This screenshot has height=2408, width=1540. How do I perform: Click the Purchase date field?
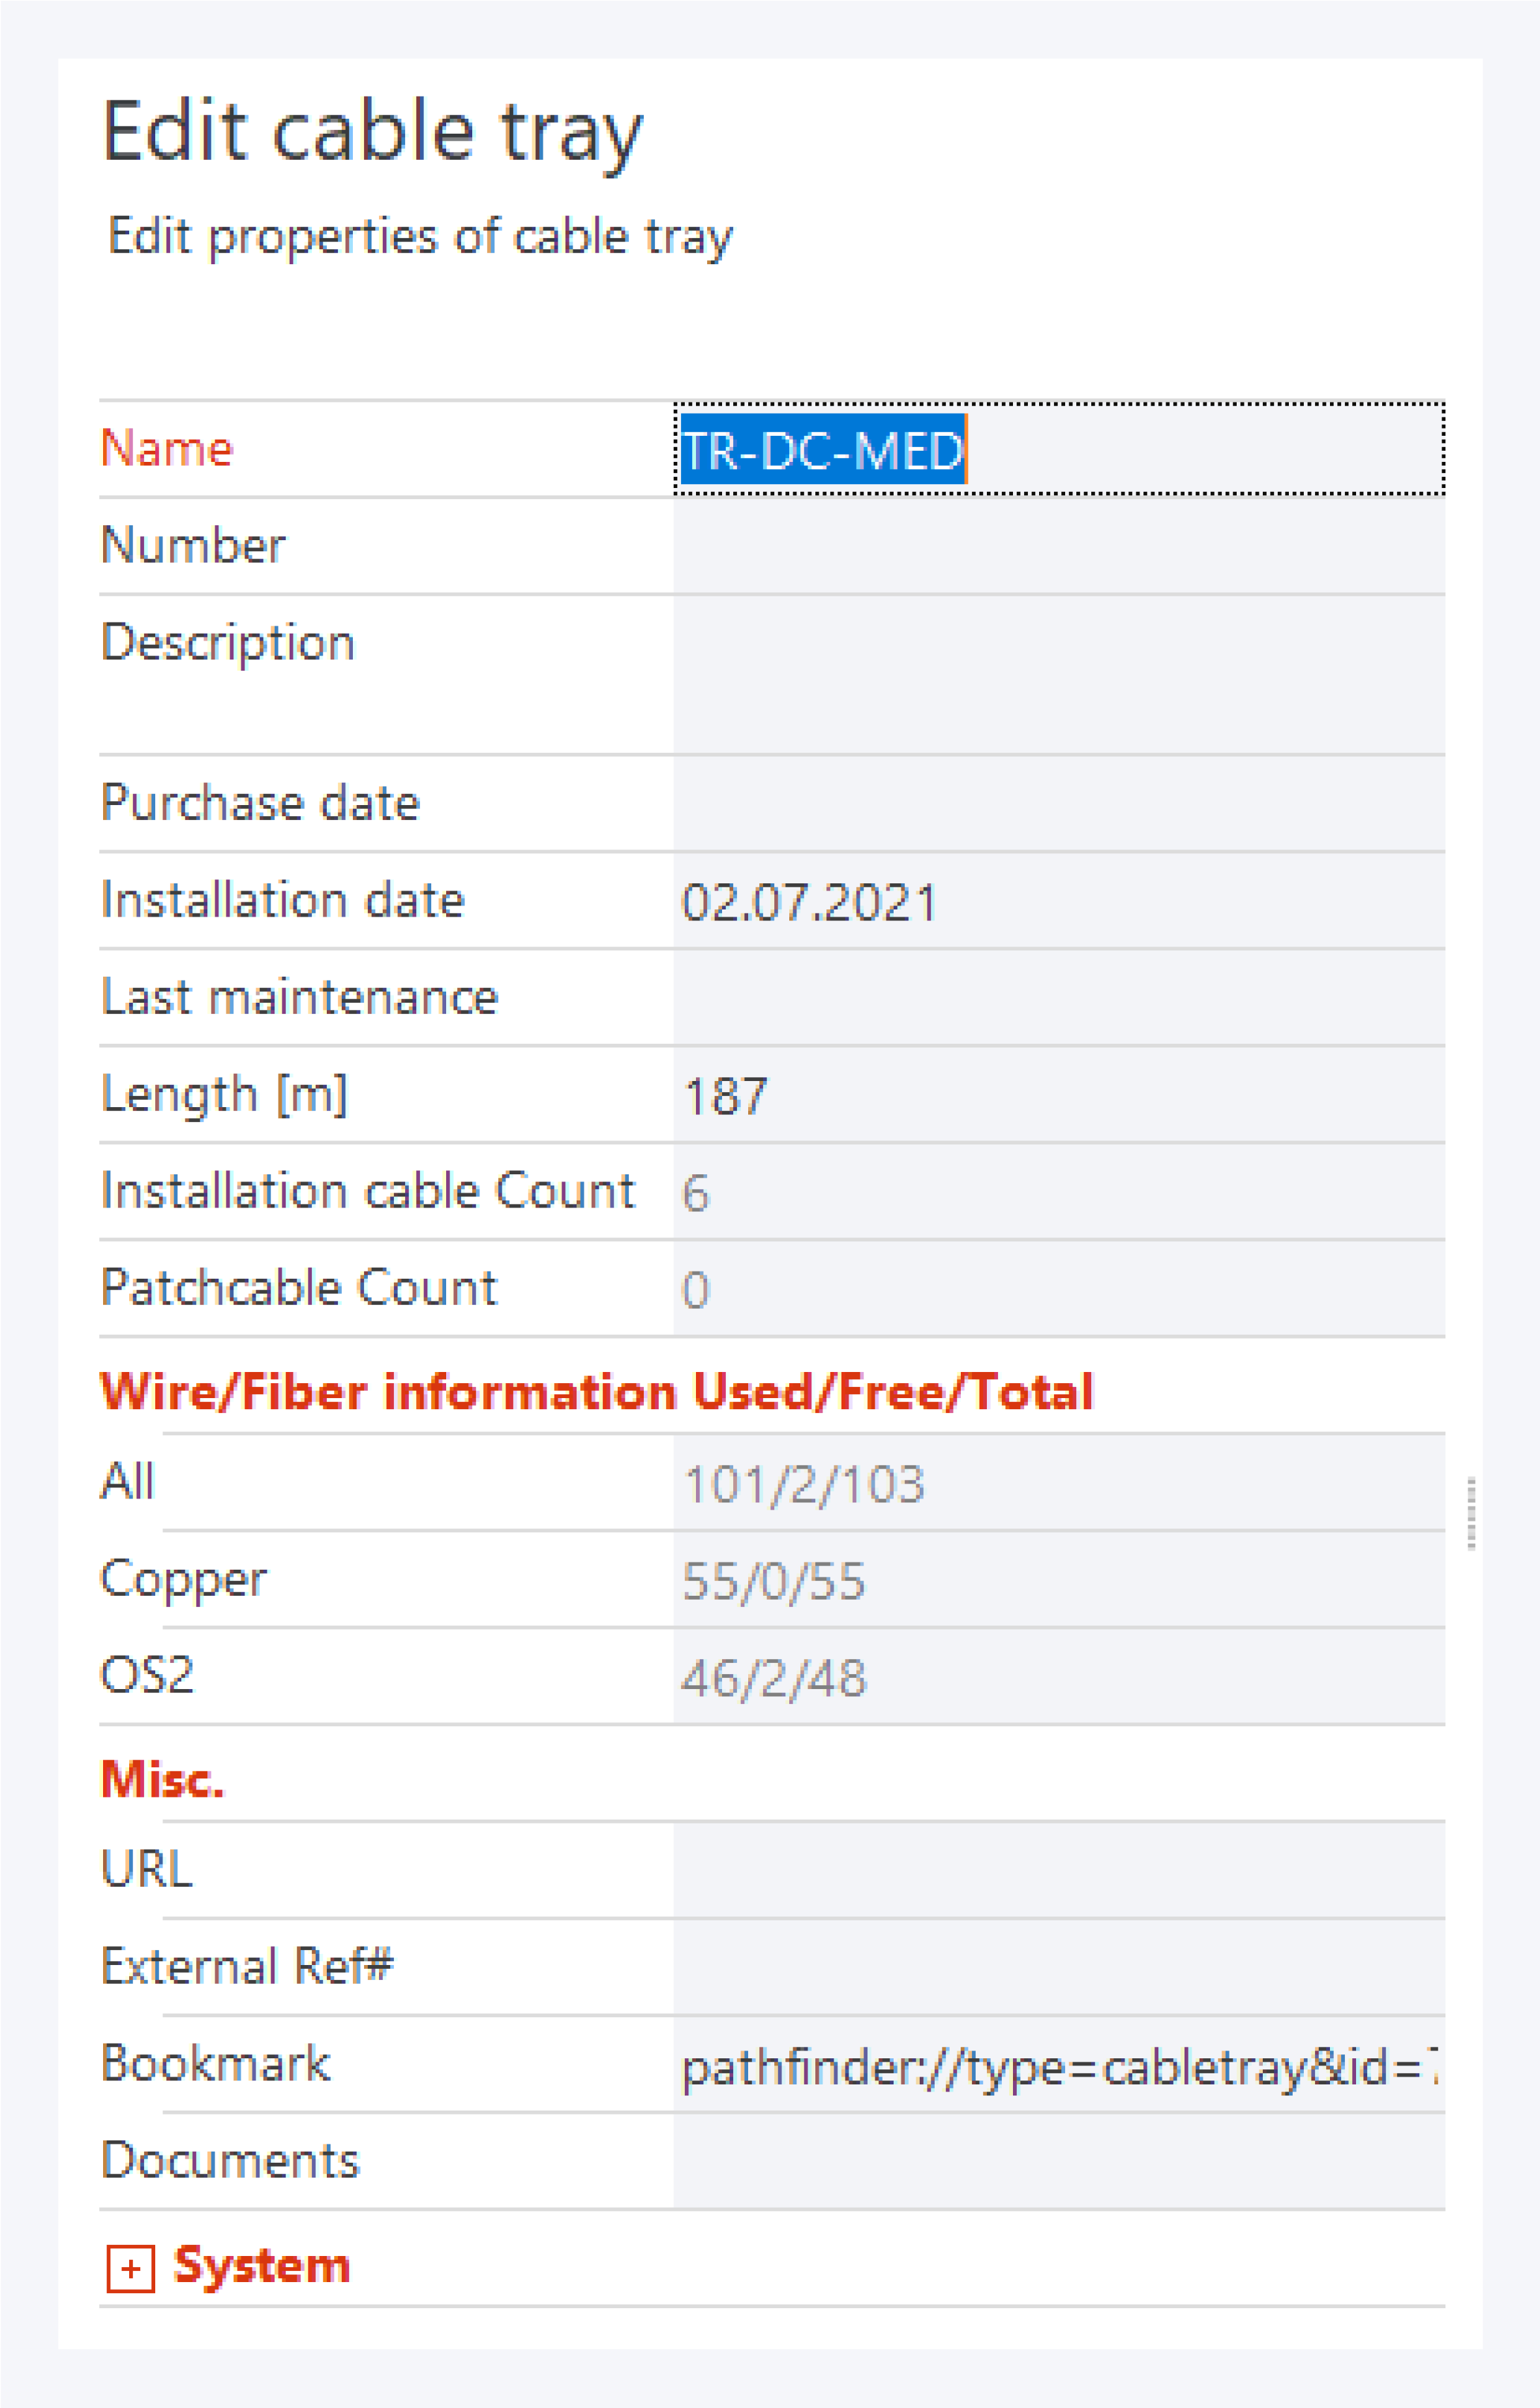[1058, 803]
